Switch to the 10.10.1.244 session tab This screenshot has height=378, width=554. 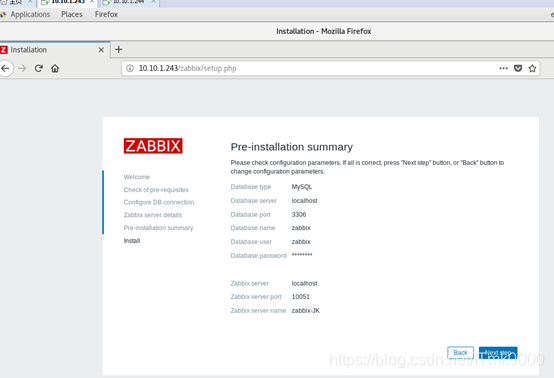pyautogui.click(x=129, y=2)
